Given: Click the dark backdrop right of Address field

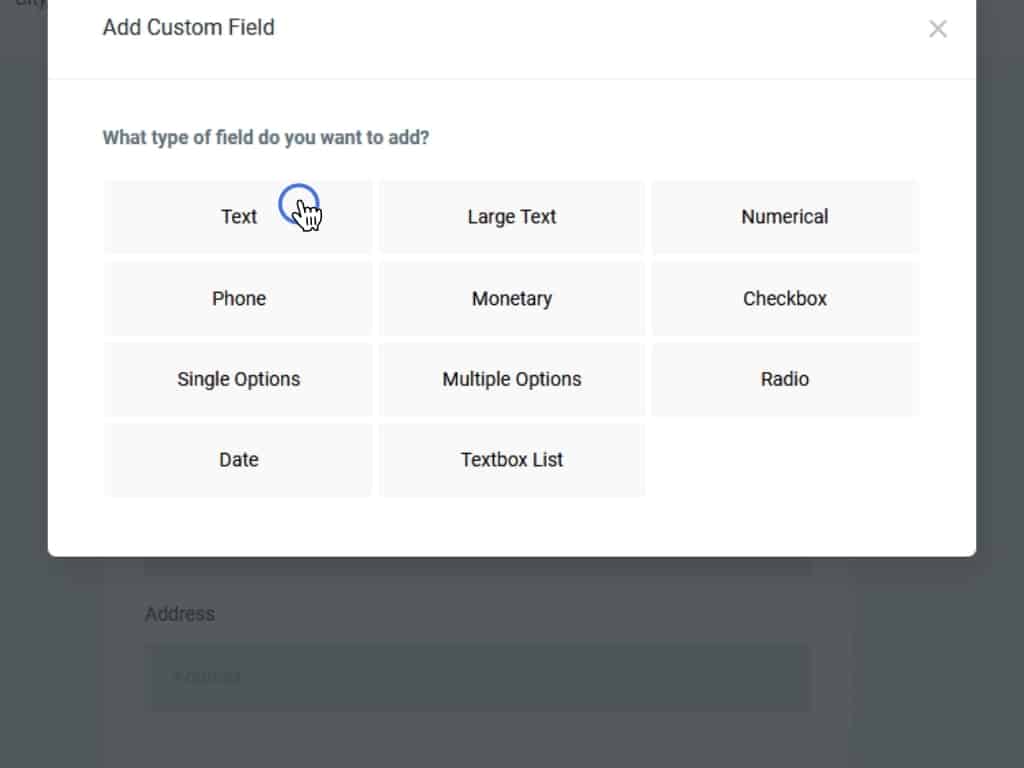Looking at the screenshot, I should tap(920, 677).
